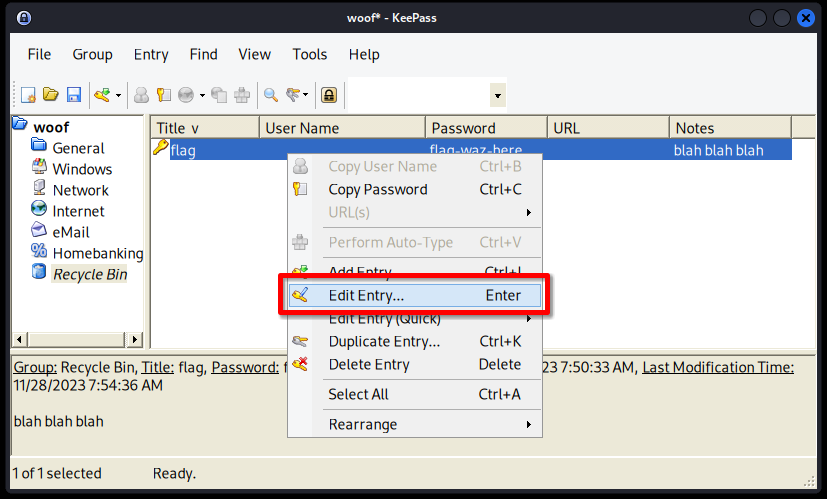Choose Delete Entry in context menu
Viewport: 827px width, 499px height.
pyautogui.click(x=415, y=364)
